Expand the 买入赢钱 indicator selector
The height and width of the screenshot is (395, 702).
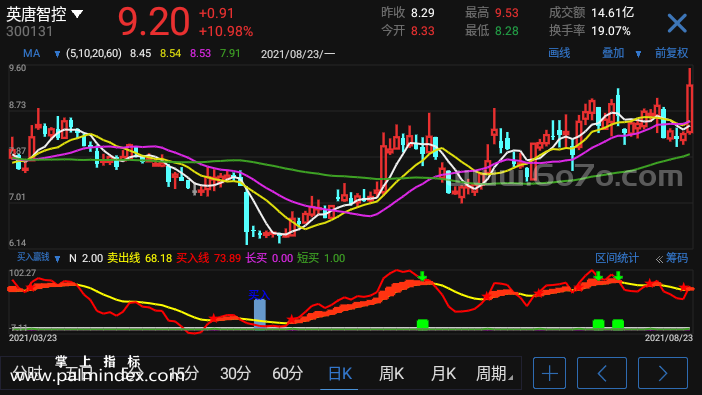click(39, 258)
